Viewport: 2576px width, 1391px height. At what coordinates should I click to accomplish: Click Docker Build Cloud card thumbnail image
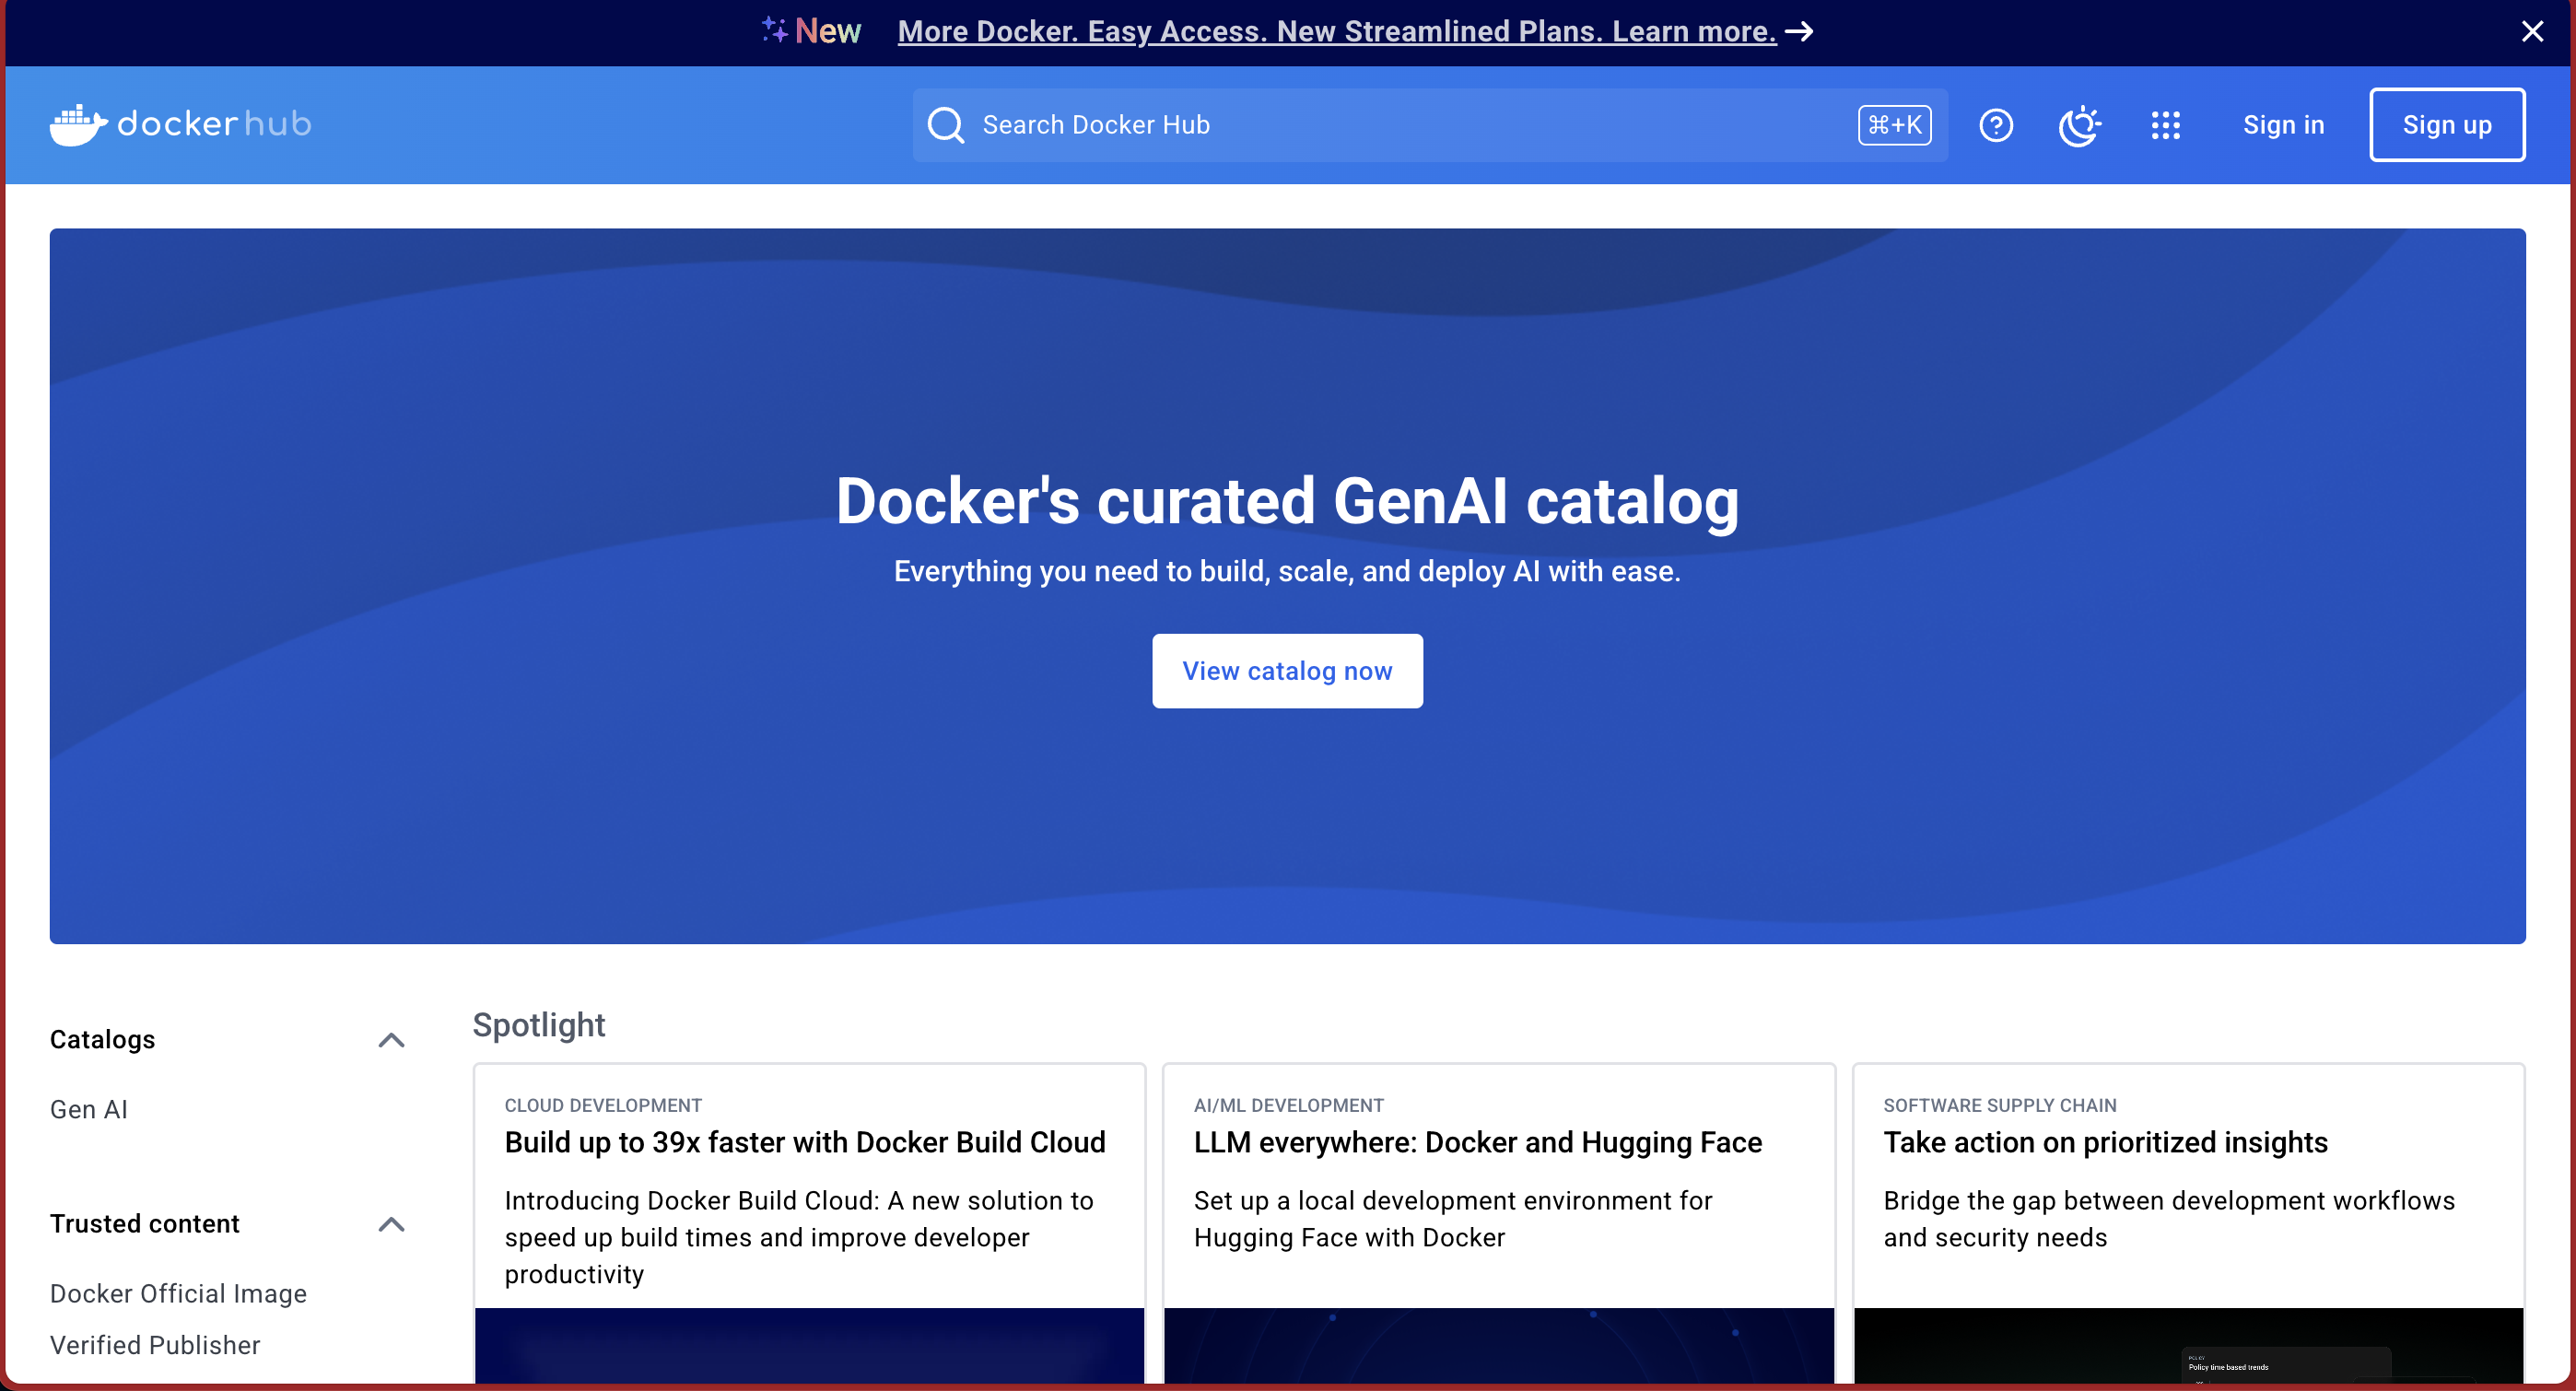coord(809,1346)
